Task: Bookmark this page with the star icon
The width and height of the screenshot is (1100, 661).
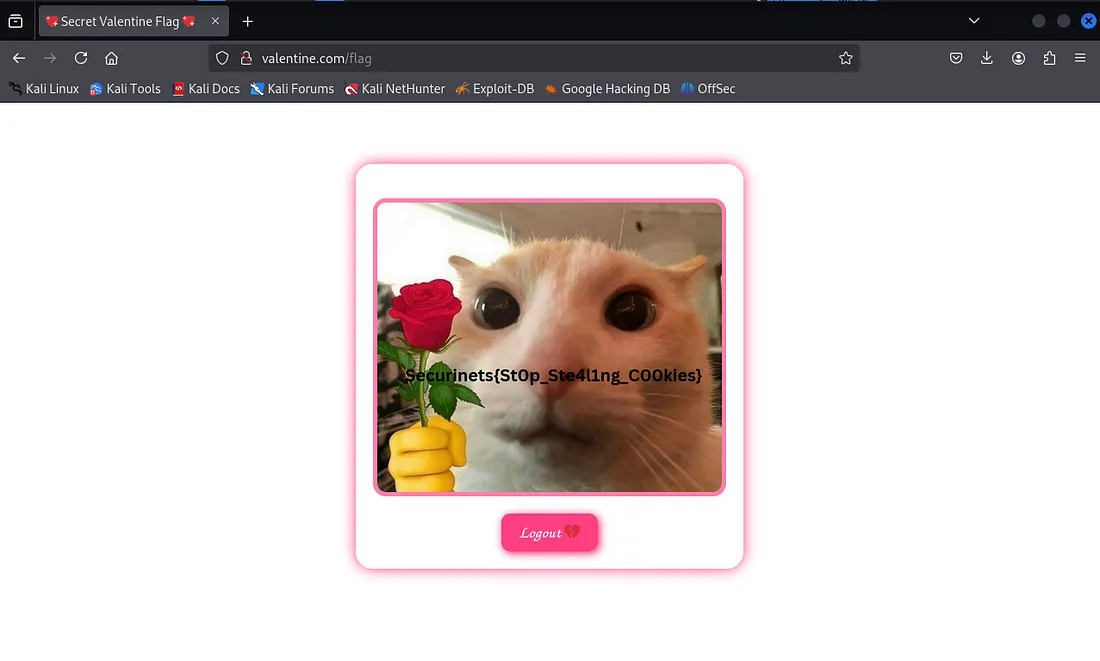Action: coord(845,58)
